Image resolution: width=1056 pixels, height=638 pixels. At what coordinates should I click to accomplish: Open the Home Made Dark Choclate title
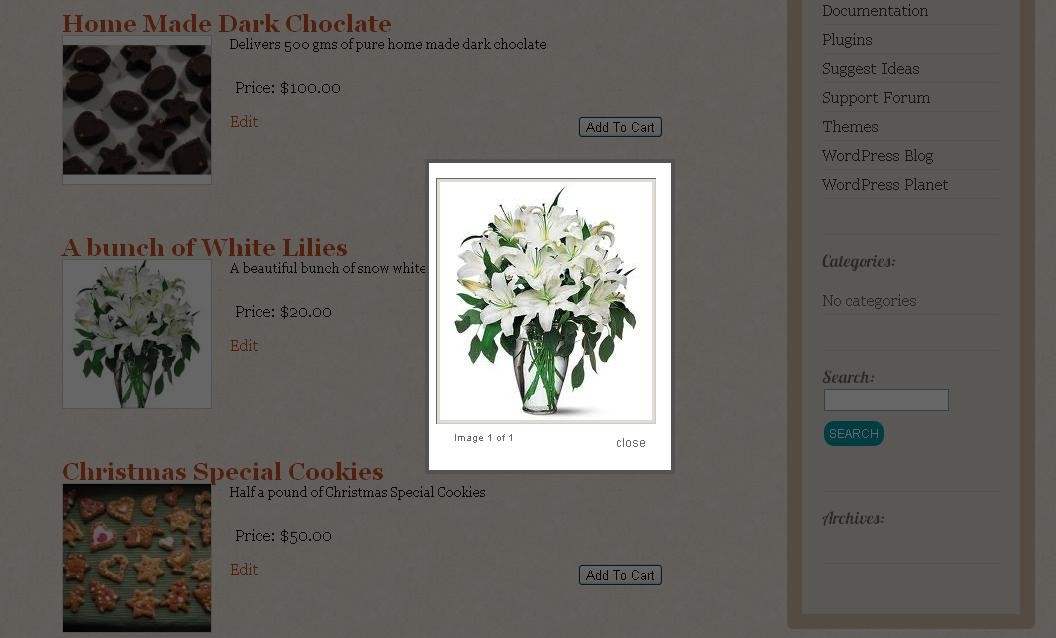tap(226, 24)
